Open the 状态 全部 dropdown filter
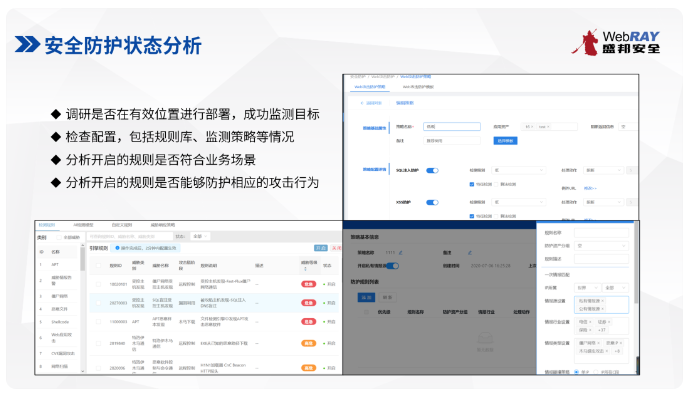Screen dimensions: 687x395 [x=201, y=236]
